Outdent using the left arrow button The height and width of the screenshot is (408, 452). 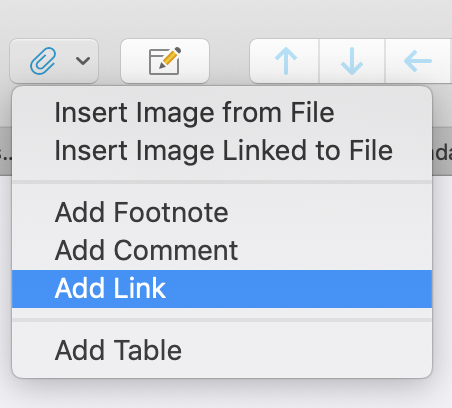click(x=418, y=61)
